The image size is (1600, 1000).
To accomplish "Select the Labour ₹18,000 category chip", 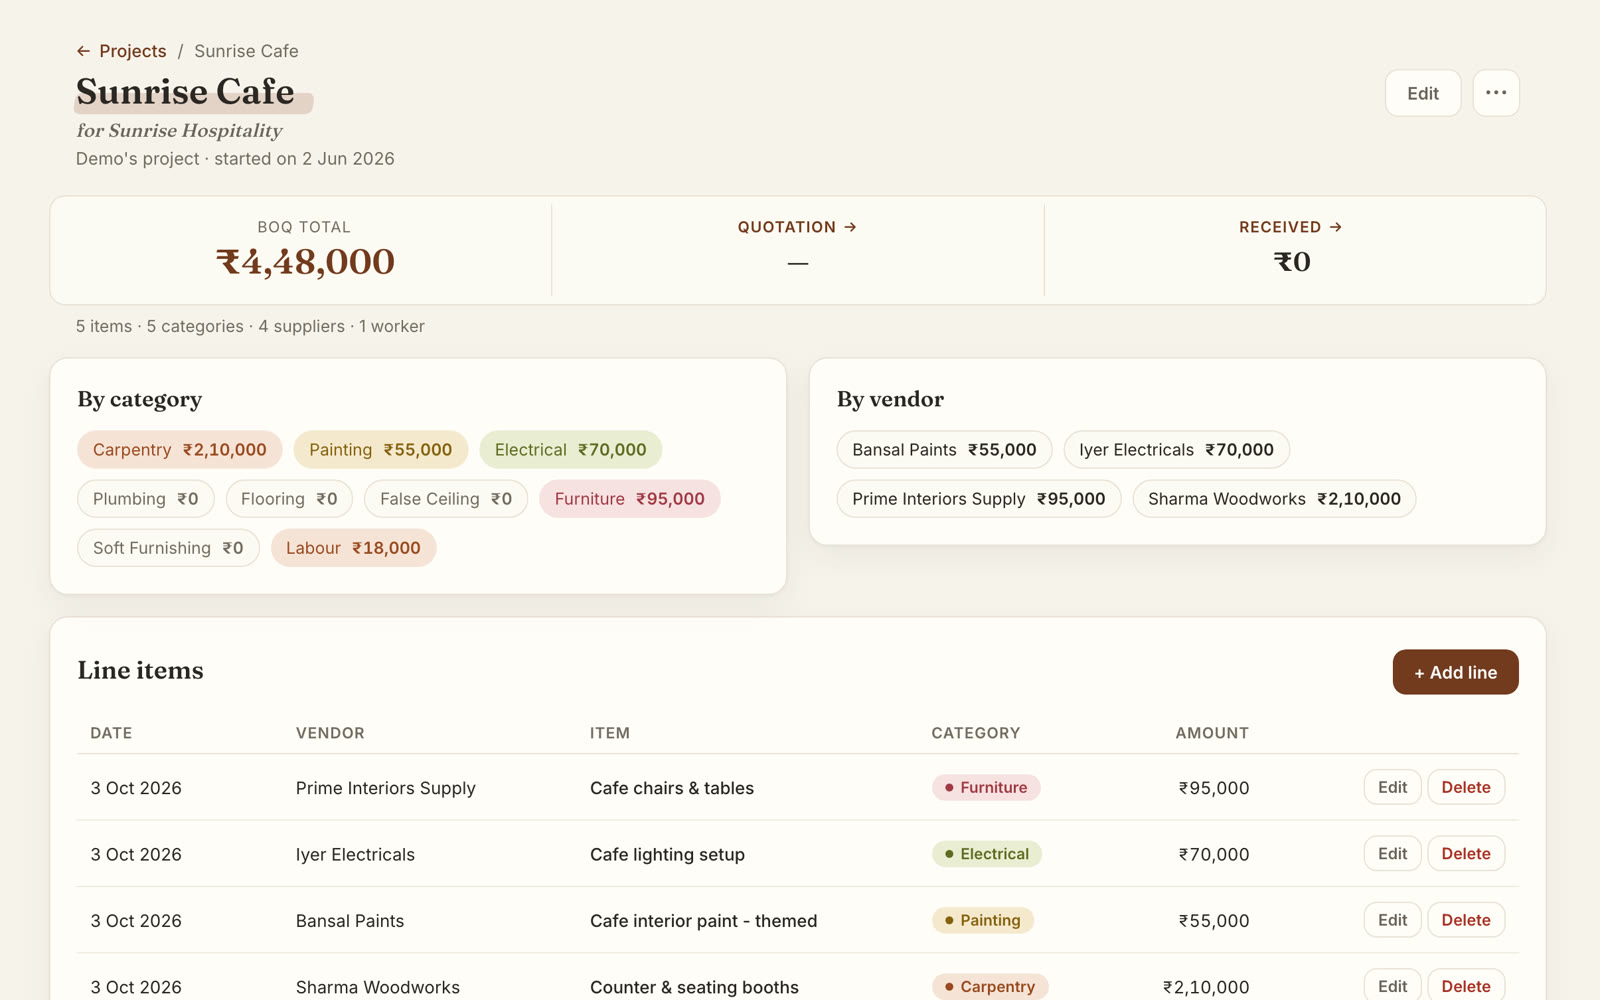I will (x=353, y=548).
